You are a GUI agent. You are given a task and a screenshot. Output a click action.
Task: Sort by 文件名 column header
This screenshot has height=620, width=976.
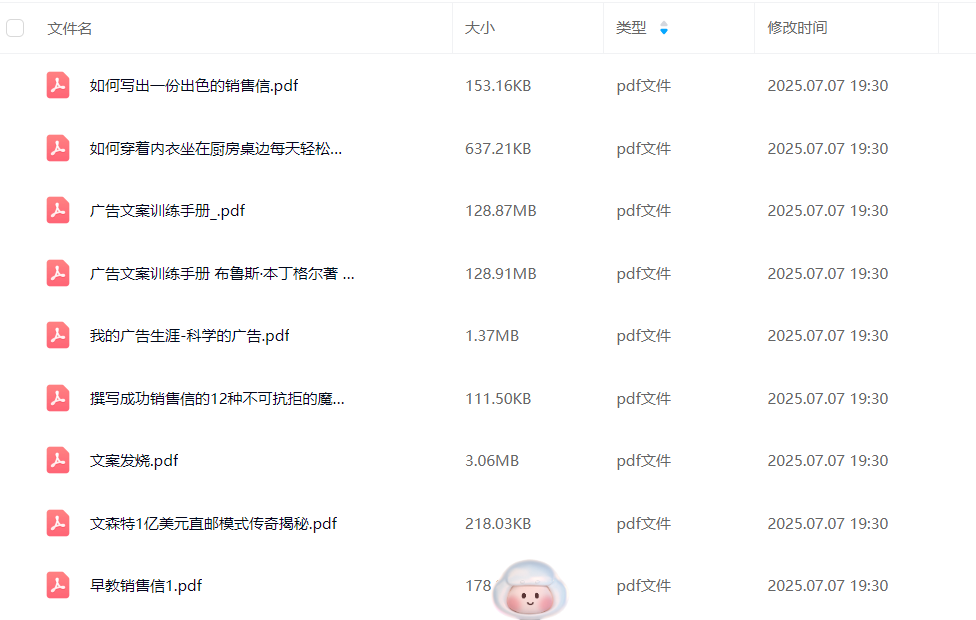tap(70, 28)
